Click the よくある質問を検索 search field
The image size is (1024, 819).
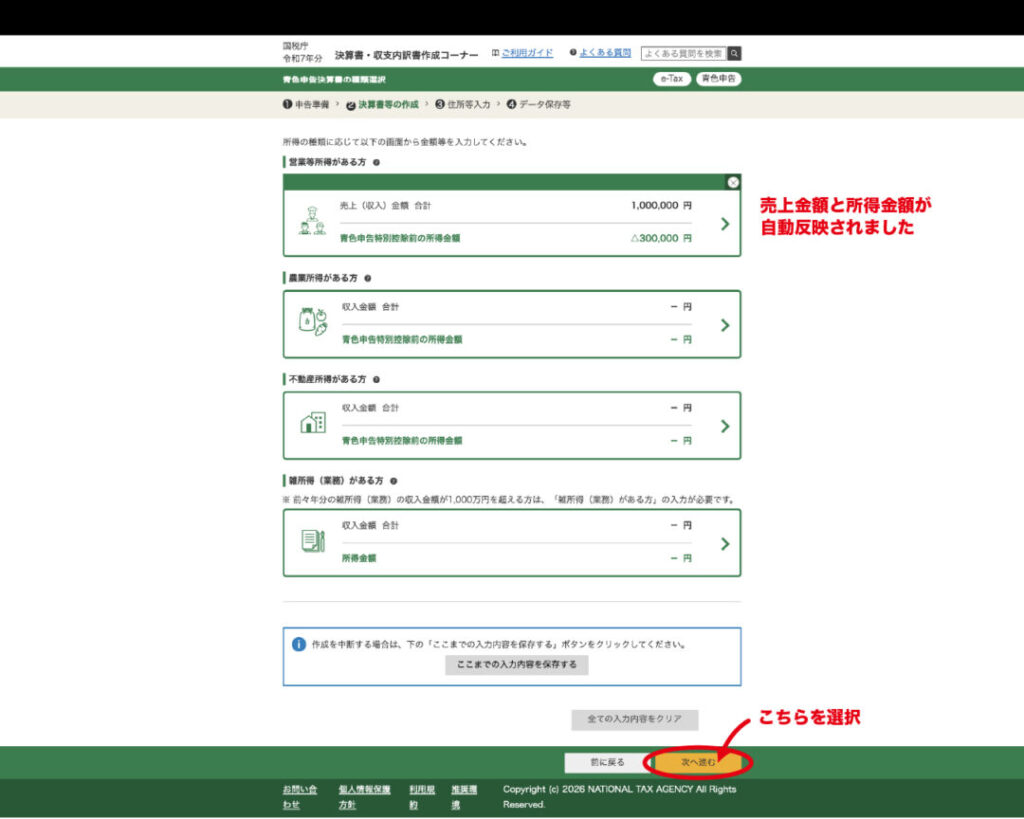pyautogui.click(x=683, y=54)
